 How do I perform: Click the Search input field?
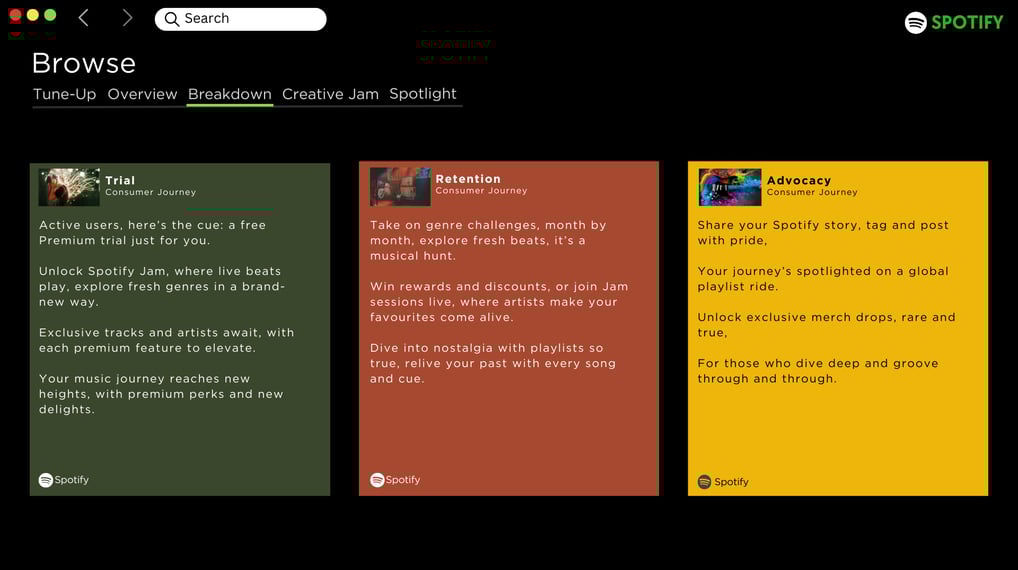point(240,19)
